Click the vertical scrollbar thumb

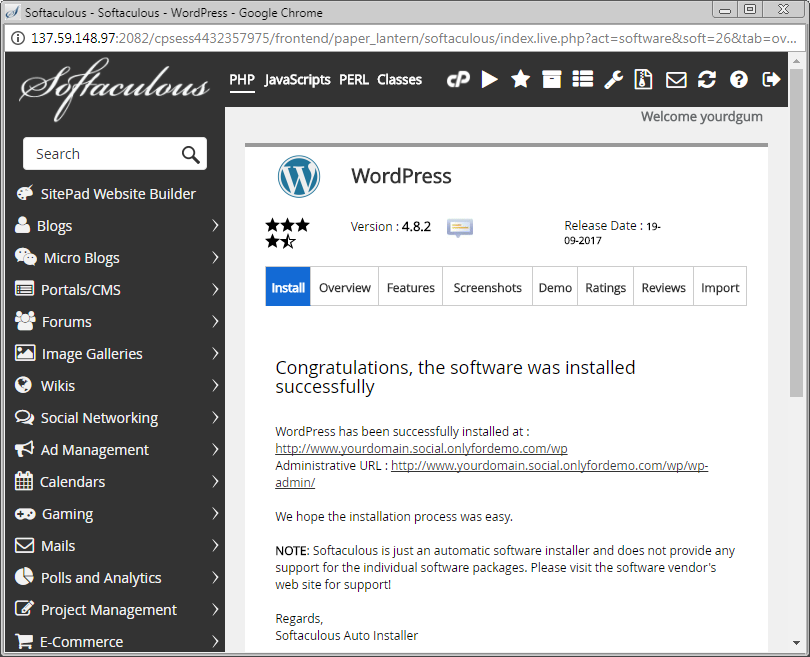[796, 232]
